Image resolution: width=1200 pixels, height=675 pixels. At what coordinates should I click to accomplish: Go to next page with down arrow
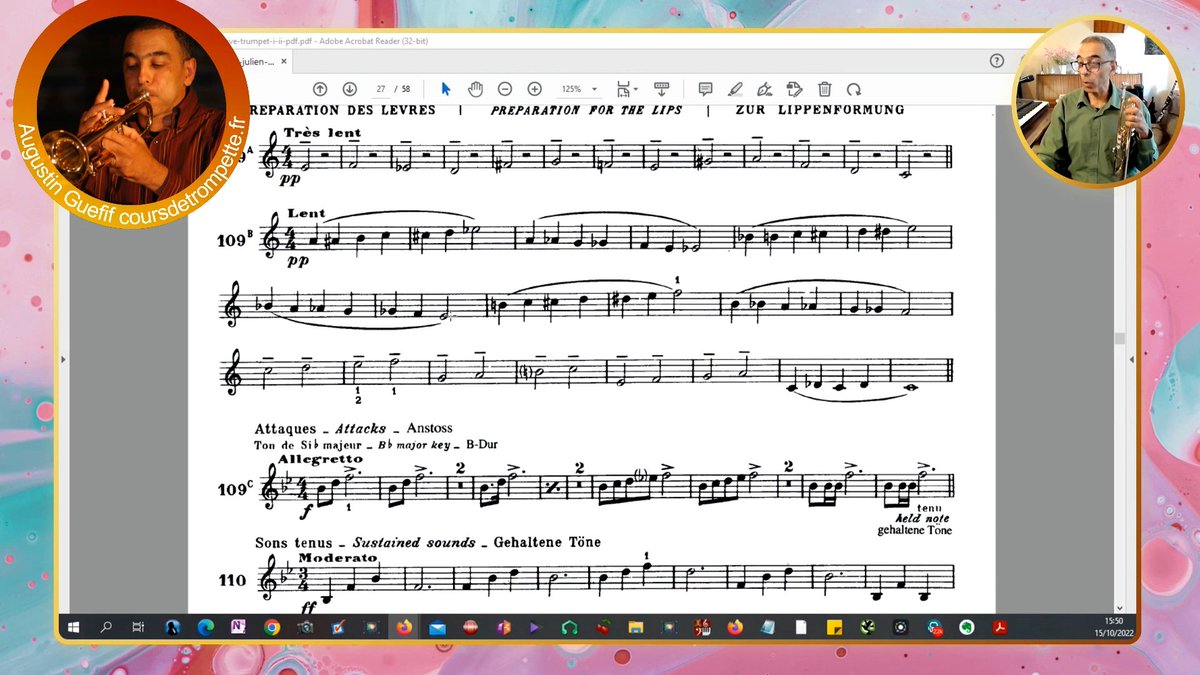point(349,89)
